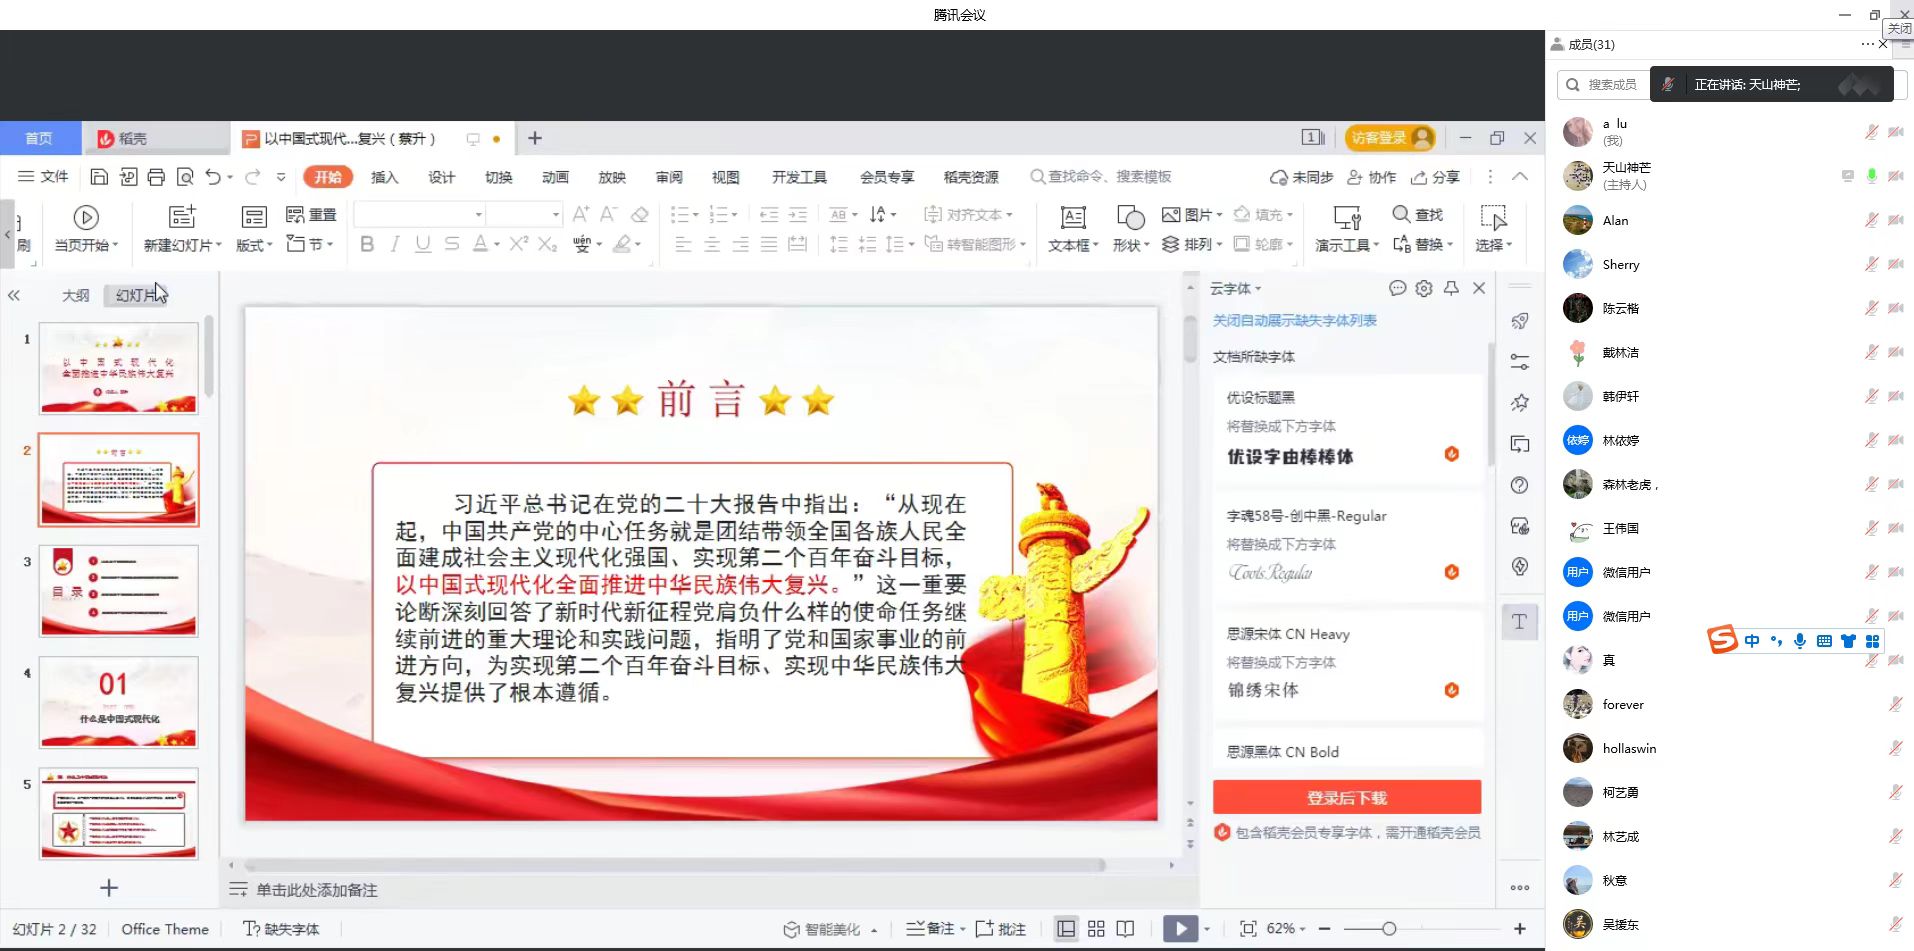
Task: Open the 云字体 dropdown
Action: (x=1236, y=288)
